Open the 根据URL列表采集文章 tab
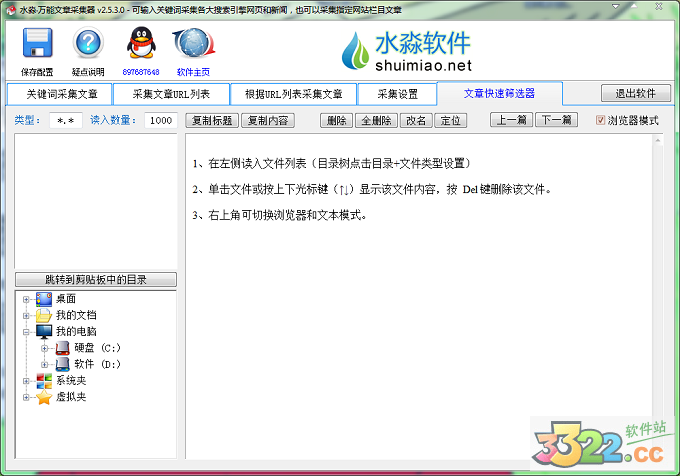 pyautogui.click(x=294, y=94)
